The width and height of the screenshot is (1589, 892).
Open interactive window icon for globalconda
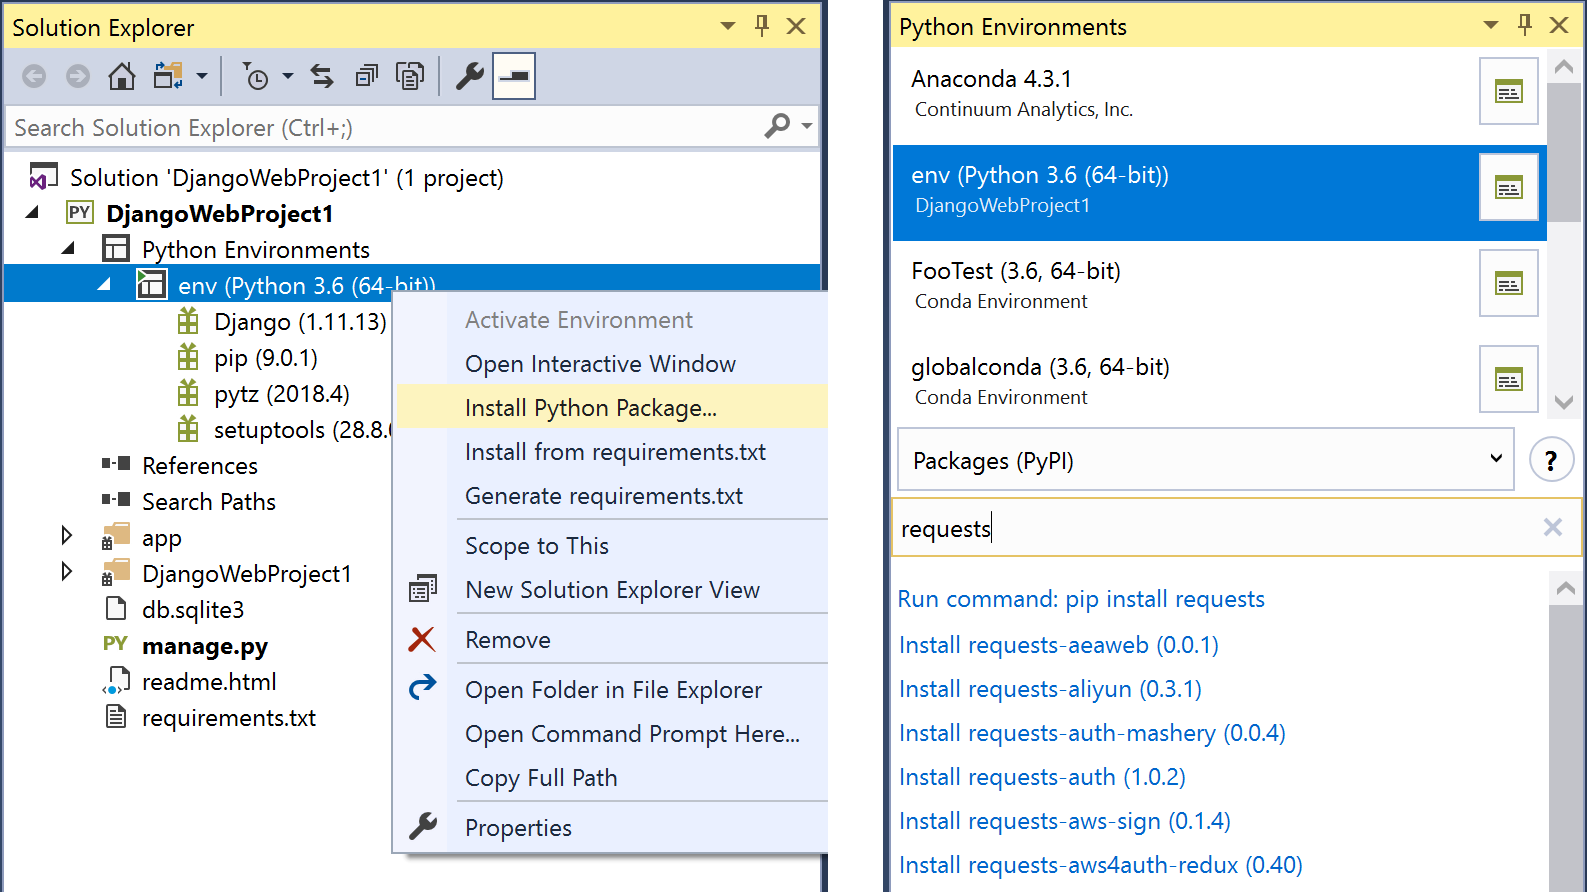[x=1509, y=380]
